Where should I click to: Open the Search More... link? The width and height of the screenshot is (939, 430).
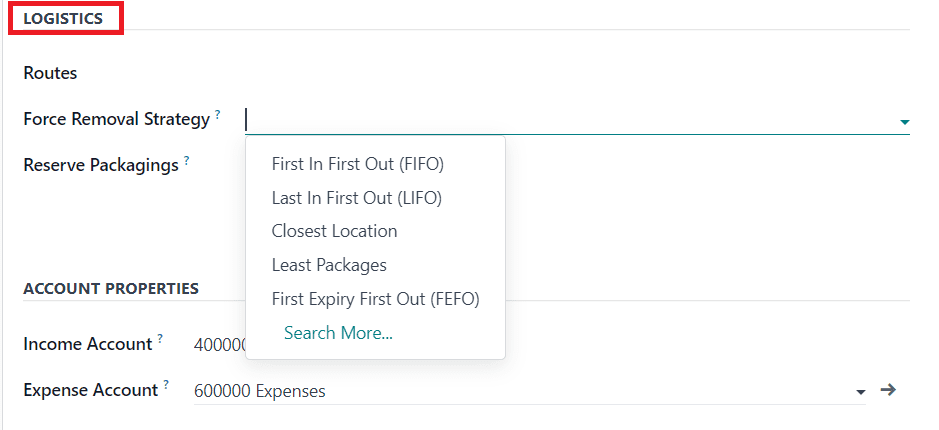(338, 333)
